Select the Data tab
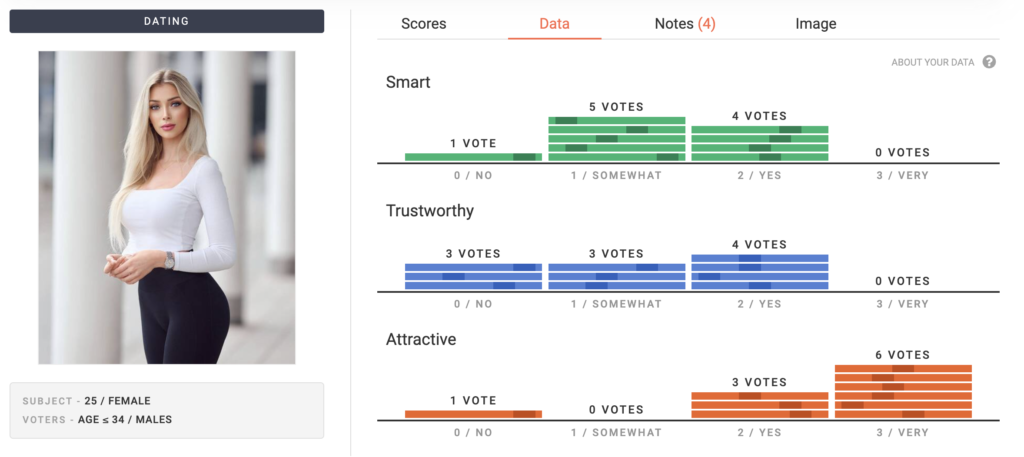Image resolution: width=1024 pixels, height=457 pixels. coord(554,24)
